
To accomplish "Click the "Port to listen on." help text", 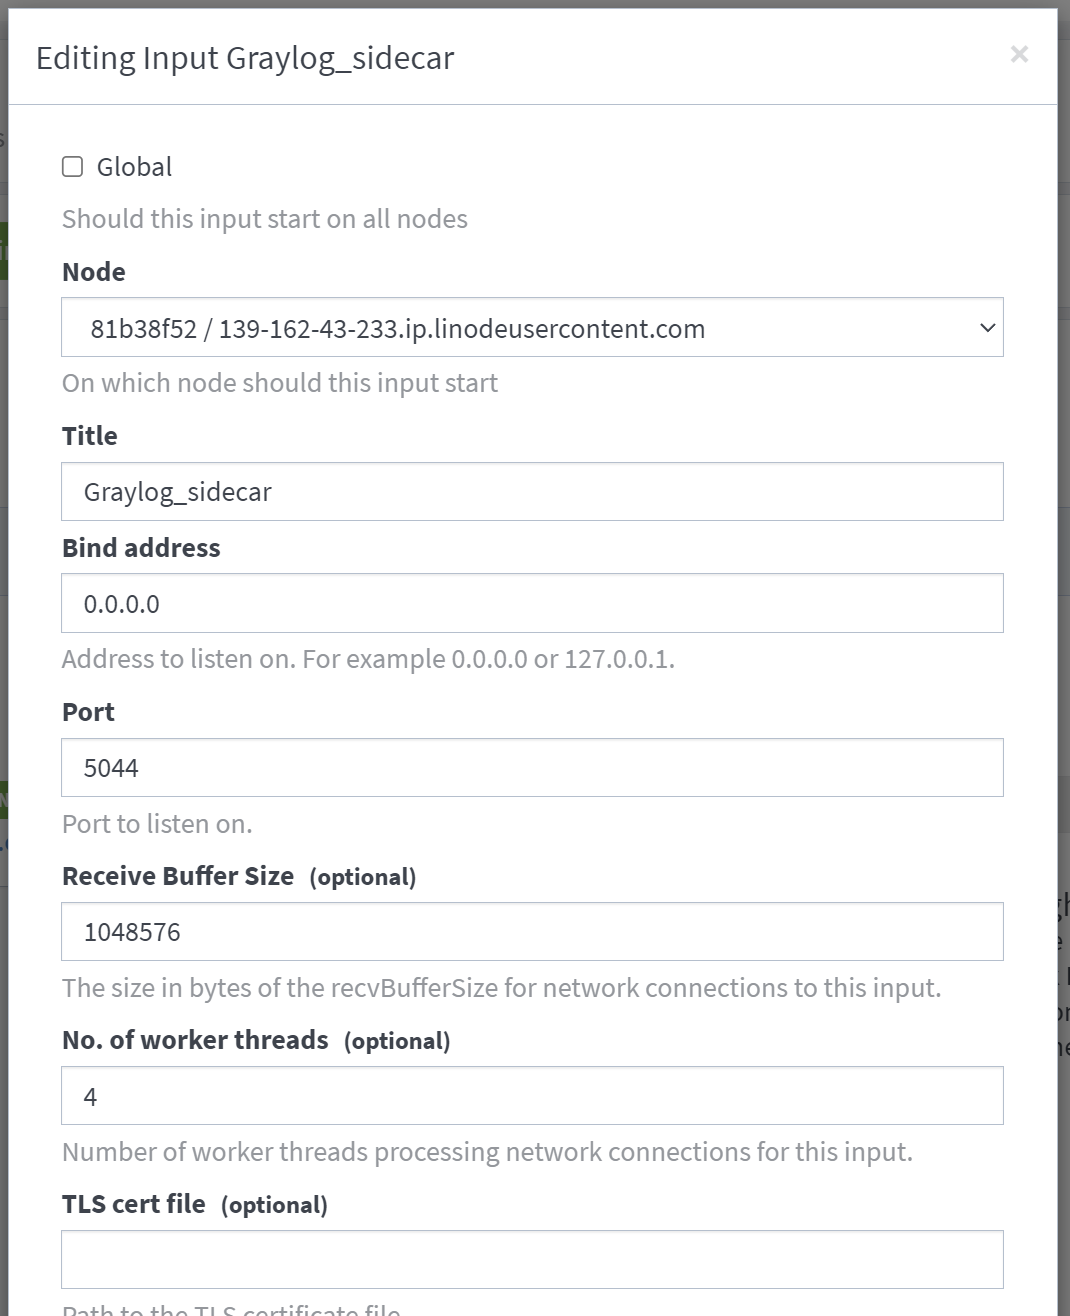I will point(157,824).
